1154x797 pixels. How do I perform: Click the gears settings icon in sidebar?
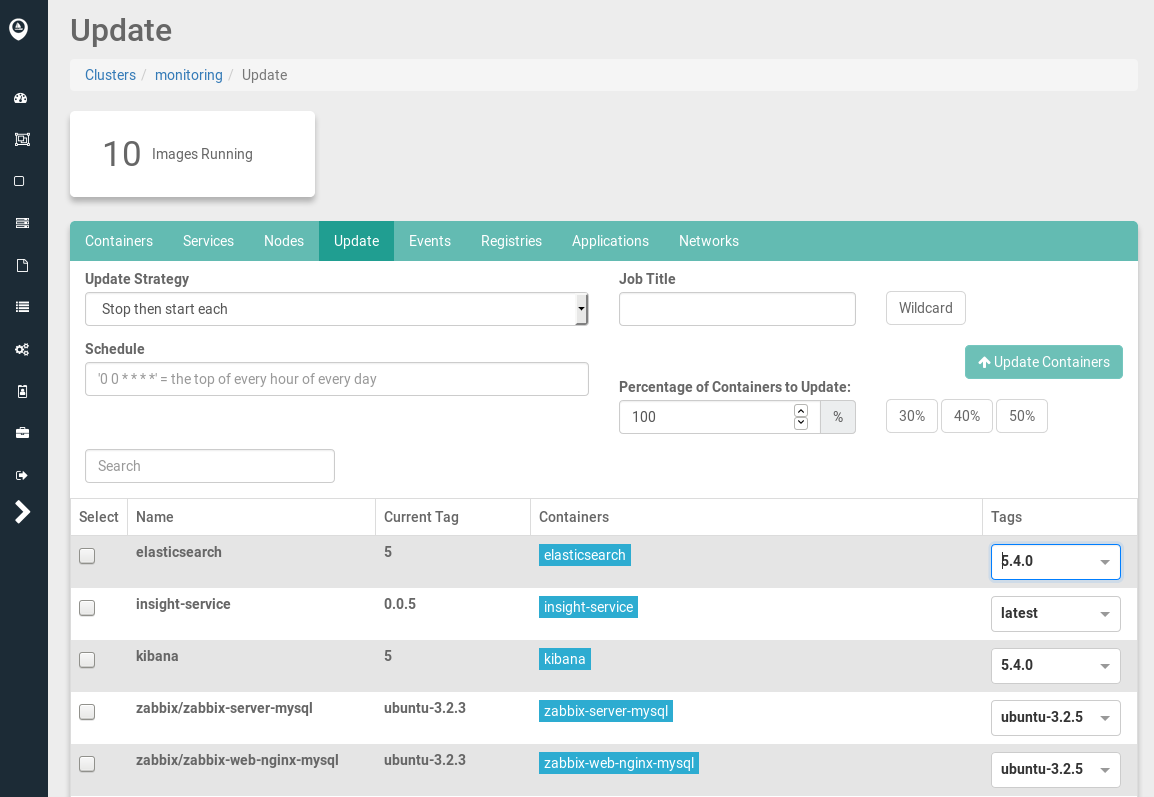pos(21,349)
